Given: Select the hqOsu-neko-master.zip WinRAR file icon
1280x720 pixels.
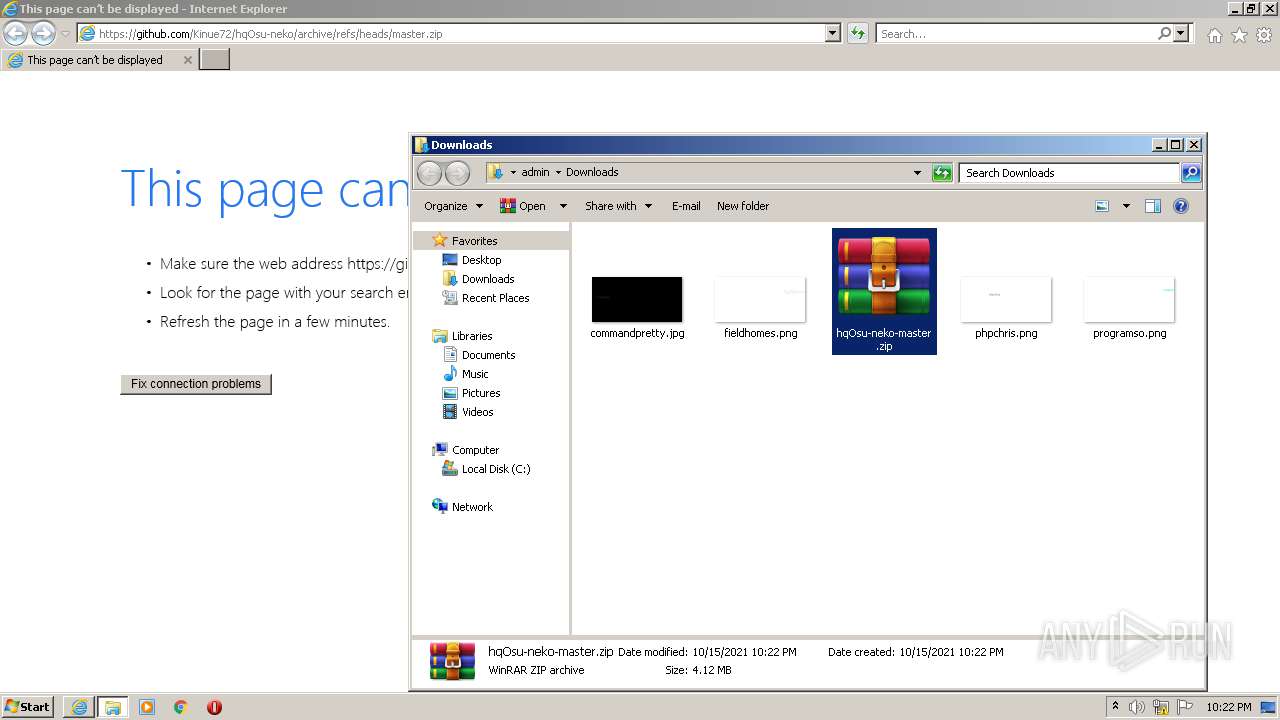Looking at the screenshot, I should 884,291.
